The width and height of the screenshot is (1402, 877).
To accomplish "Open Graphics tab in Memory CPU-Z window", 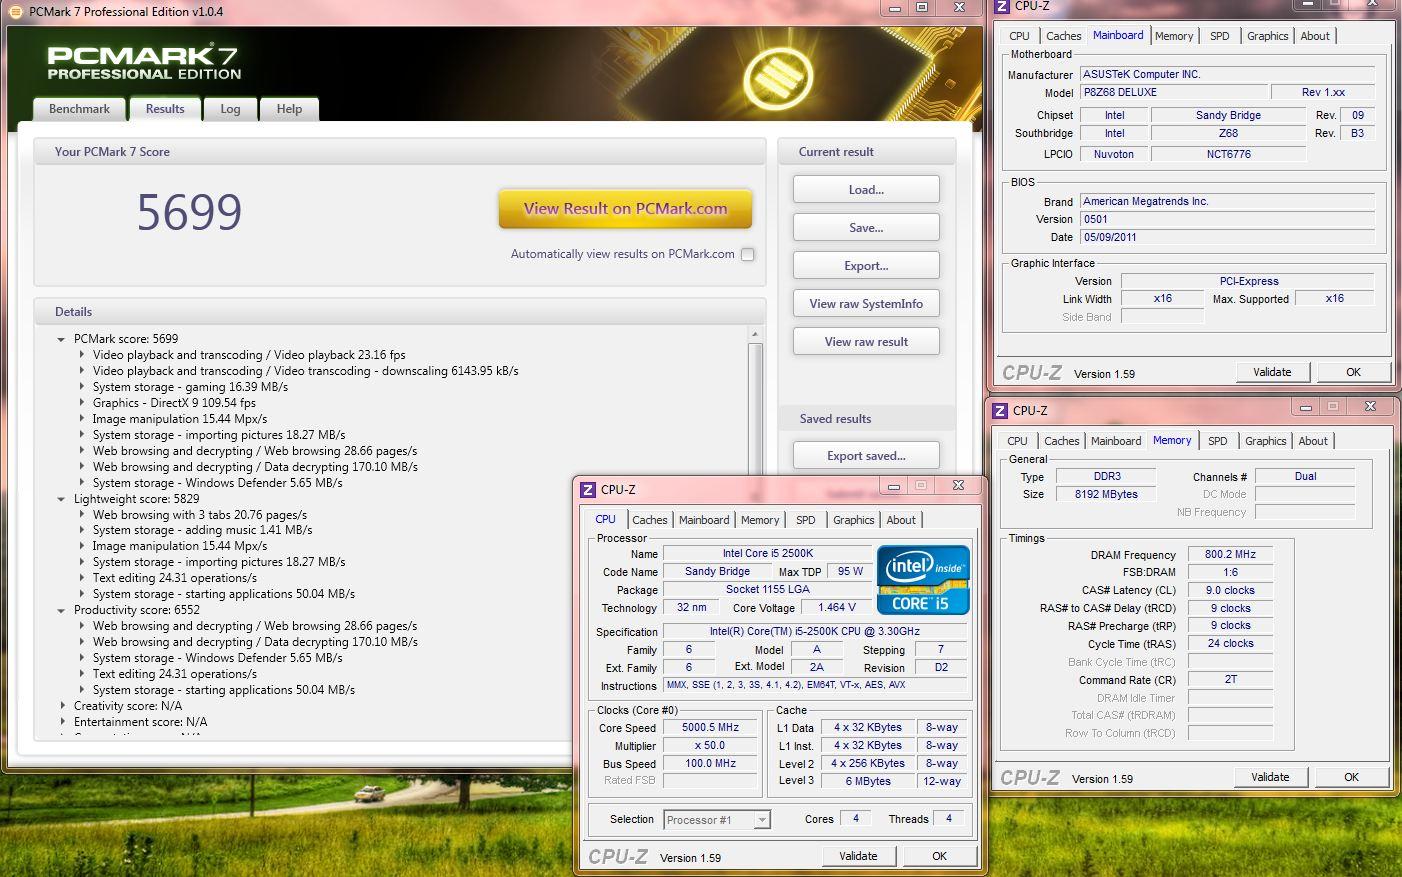I will (1266, 441).
